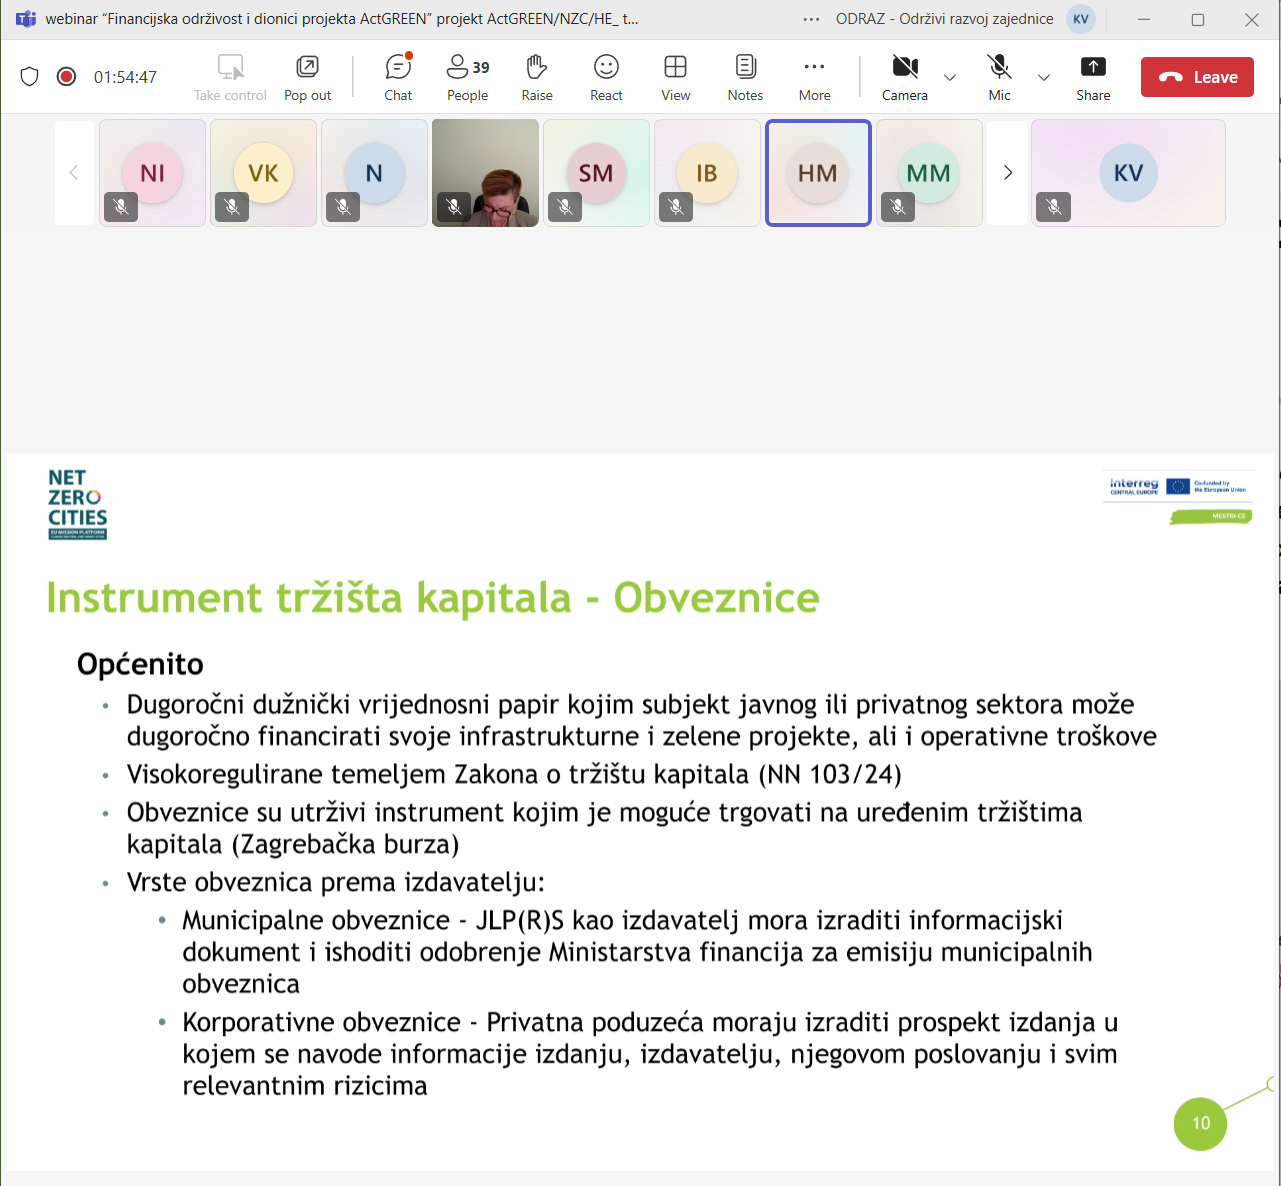Share your screen content
The height and width of the screenshot is (1186, 1281).
pyautogui.click(x=1093, y=77)
